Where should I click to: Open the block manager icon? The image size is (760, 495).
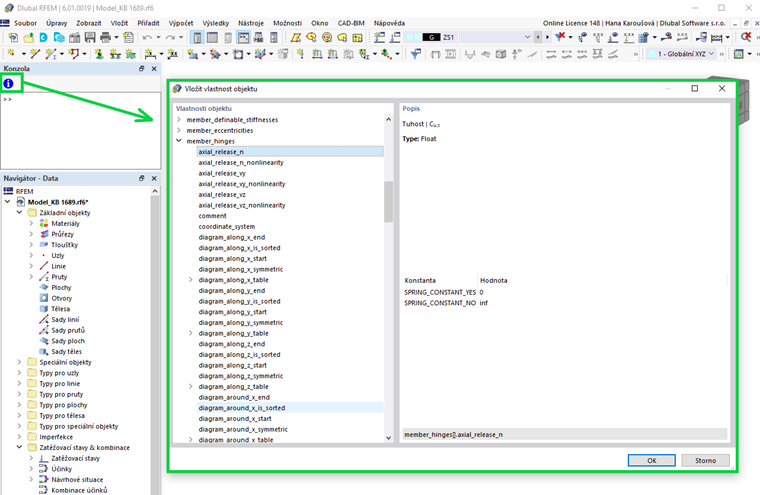pyautogui.click(x=75, y=37)
